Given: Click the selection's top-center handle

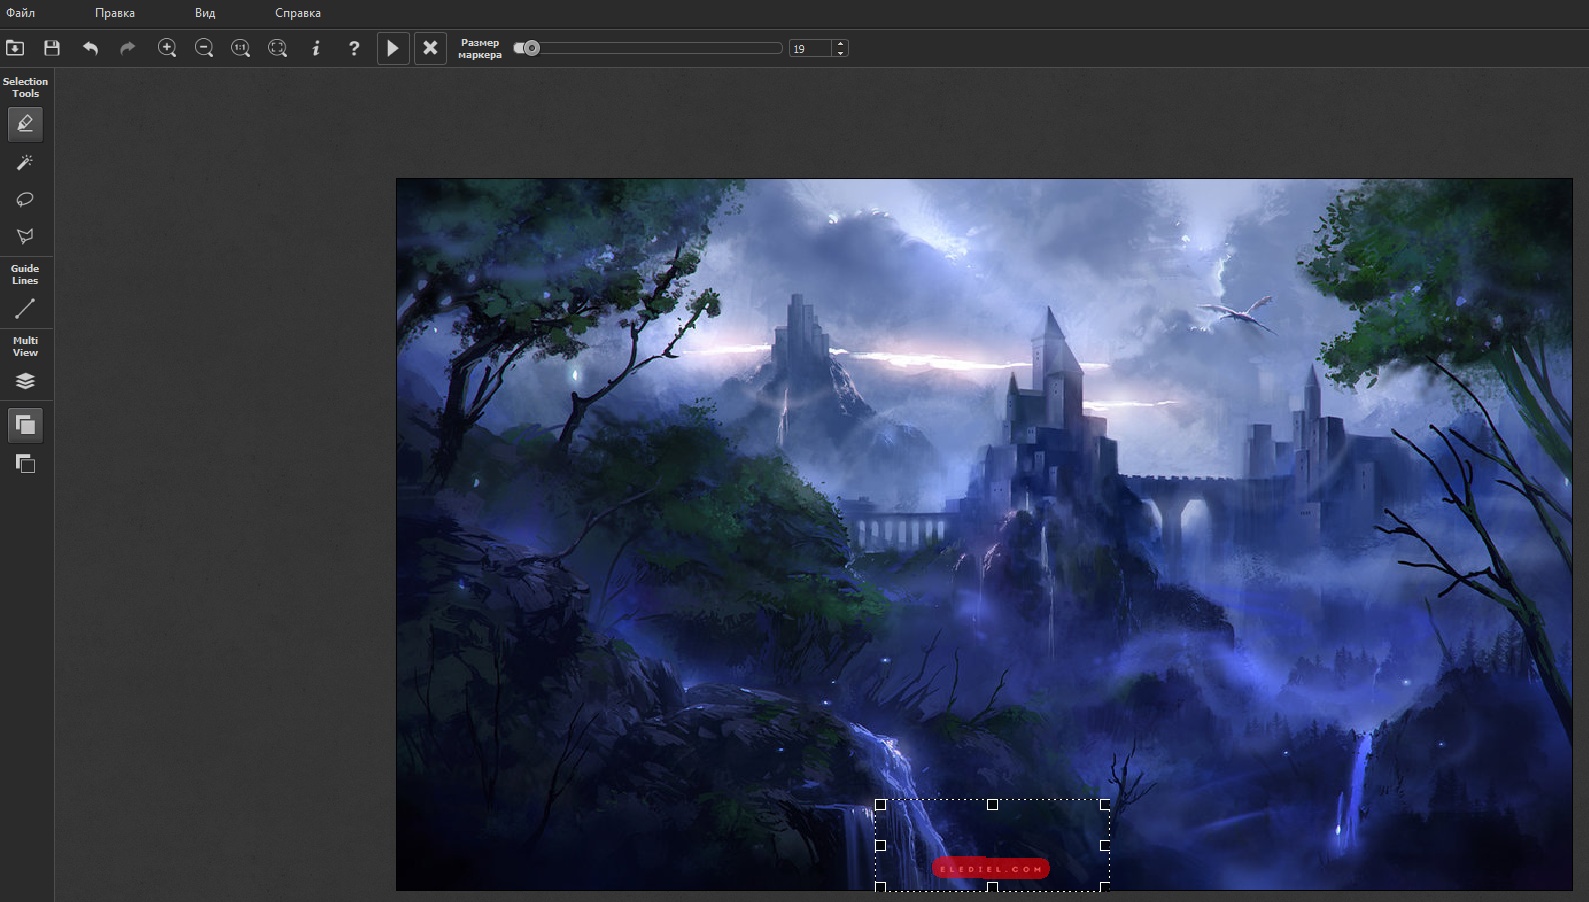Looking at the screenshot, I should (x=992, y=804).
